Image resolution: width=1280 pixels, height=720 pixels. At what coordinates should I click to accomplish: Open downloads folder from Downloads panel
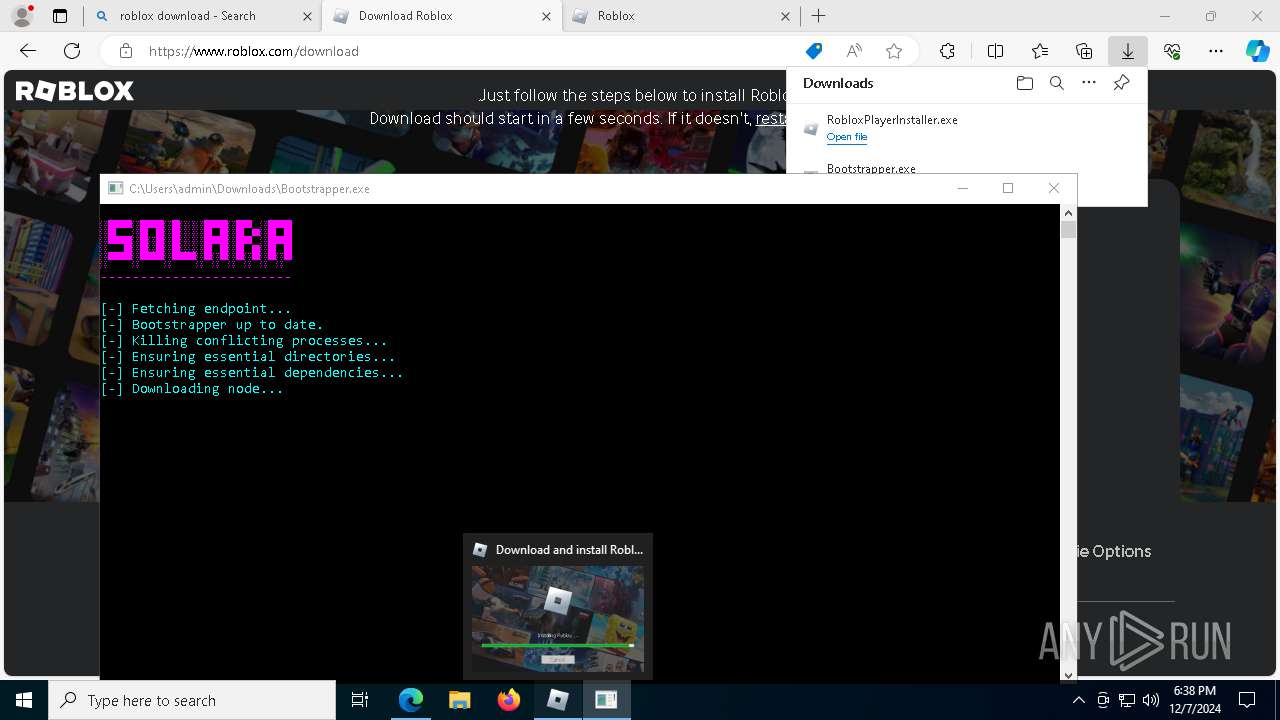point(1024,83)
